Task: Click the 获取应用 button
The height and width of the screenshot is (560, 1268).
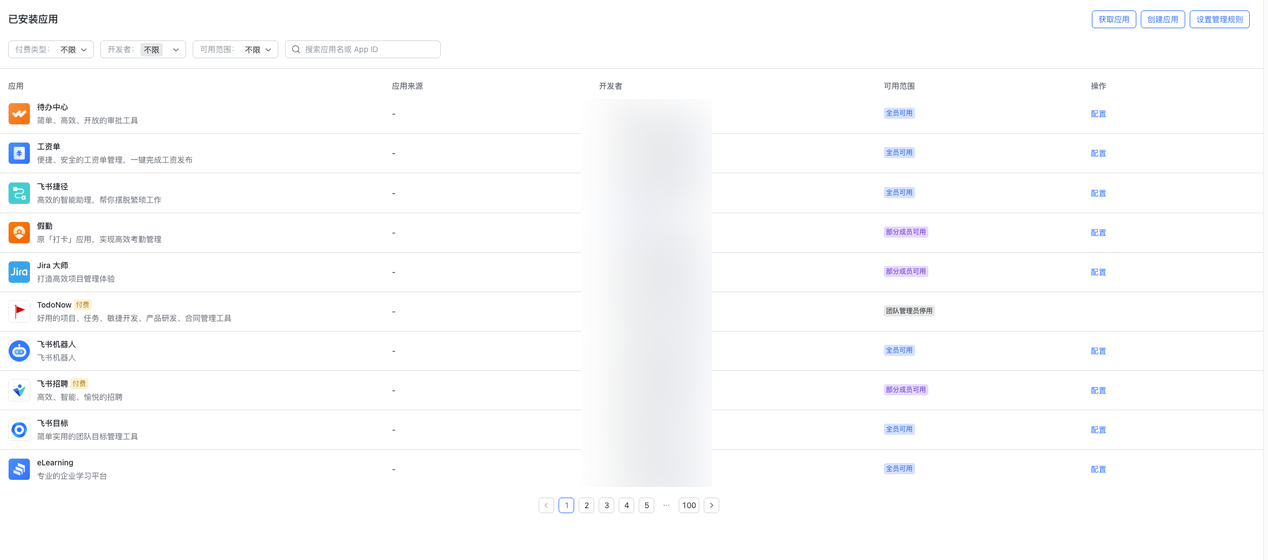Action: pyautogui.click(x=1113, y=19)
